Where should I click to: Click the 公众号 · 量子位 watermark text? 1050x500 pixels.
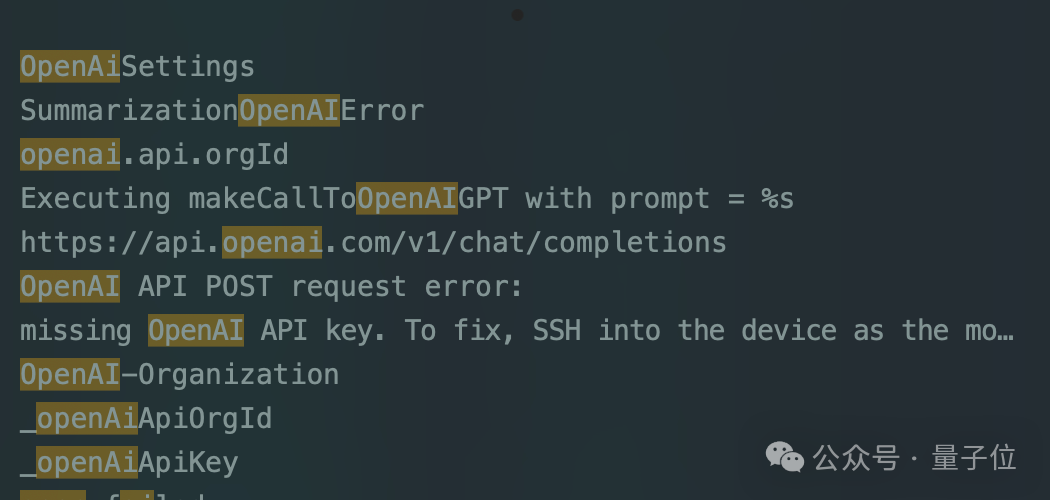point(915,458)
